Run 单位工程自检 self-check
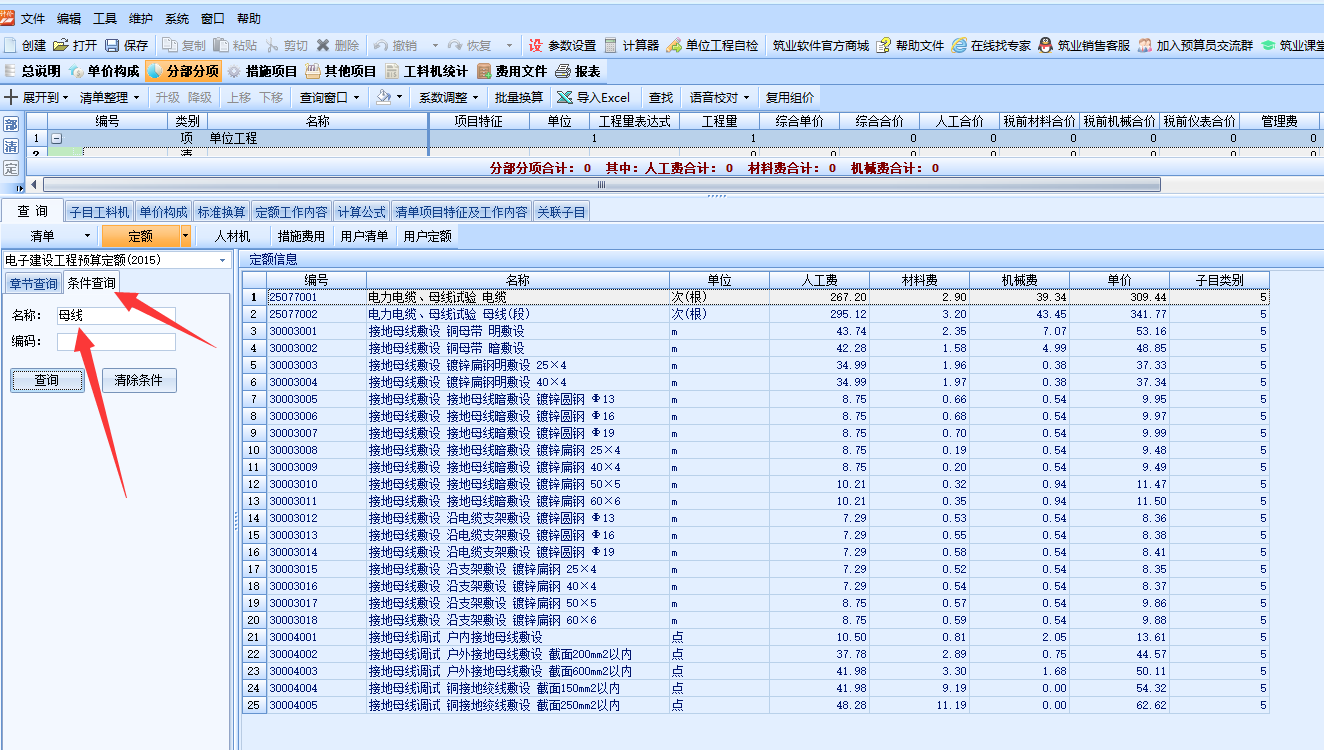The height and width of the screenshot is (750, 1324). [x=712, y=45]
